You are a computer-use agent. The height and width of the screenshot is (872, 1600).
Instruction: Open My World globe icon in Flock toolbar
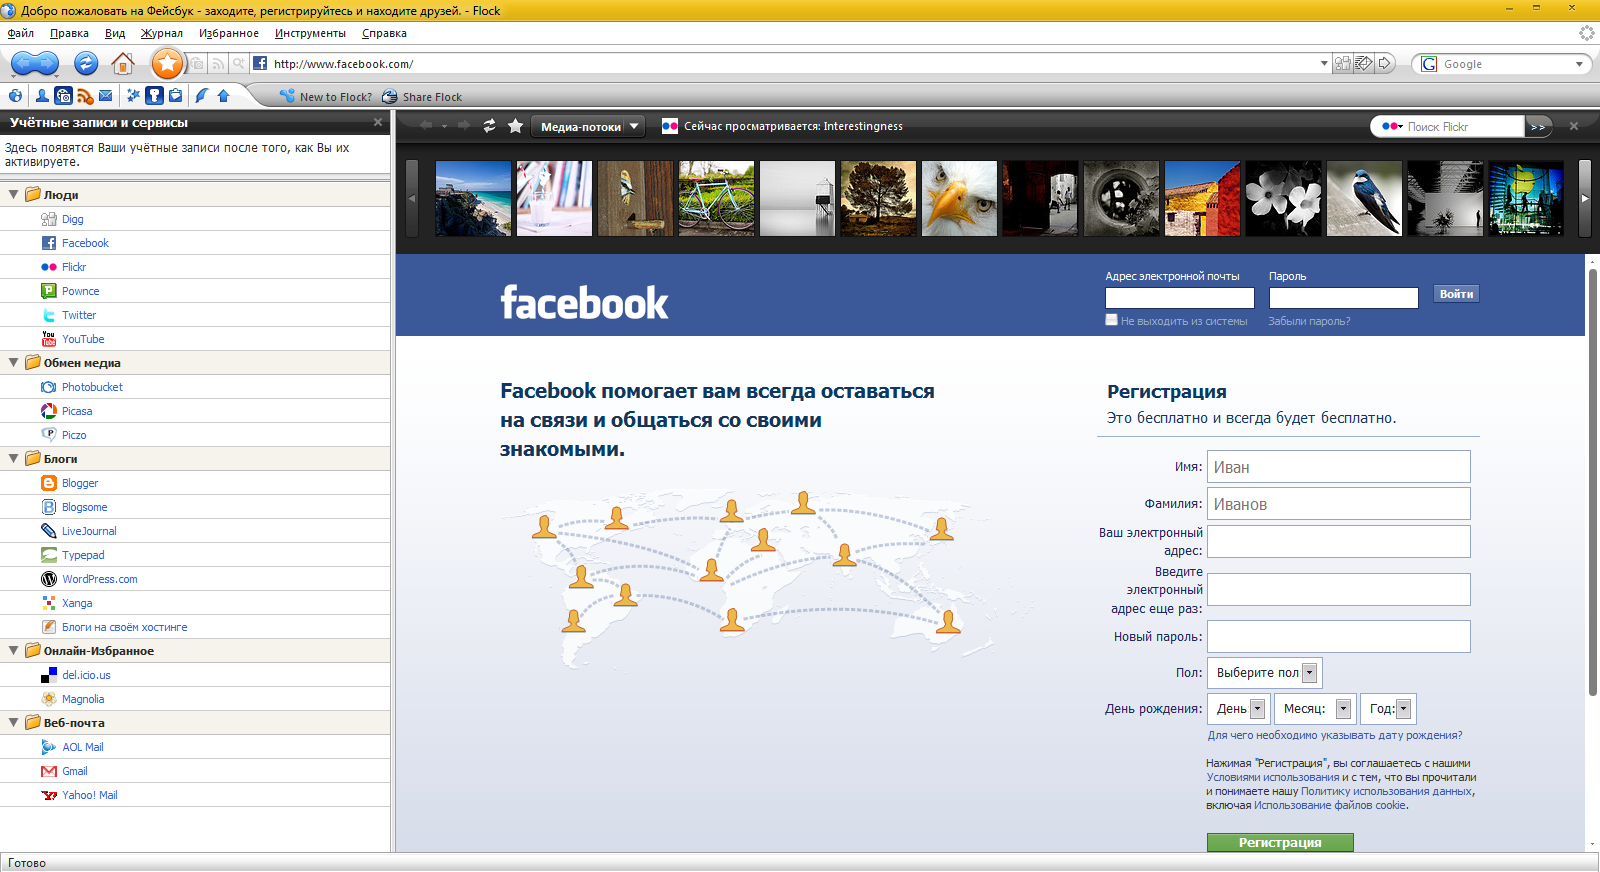(15, 96)
